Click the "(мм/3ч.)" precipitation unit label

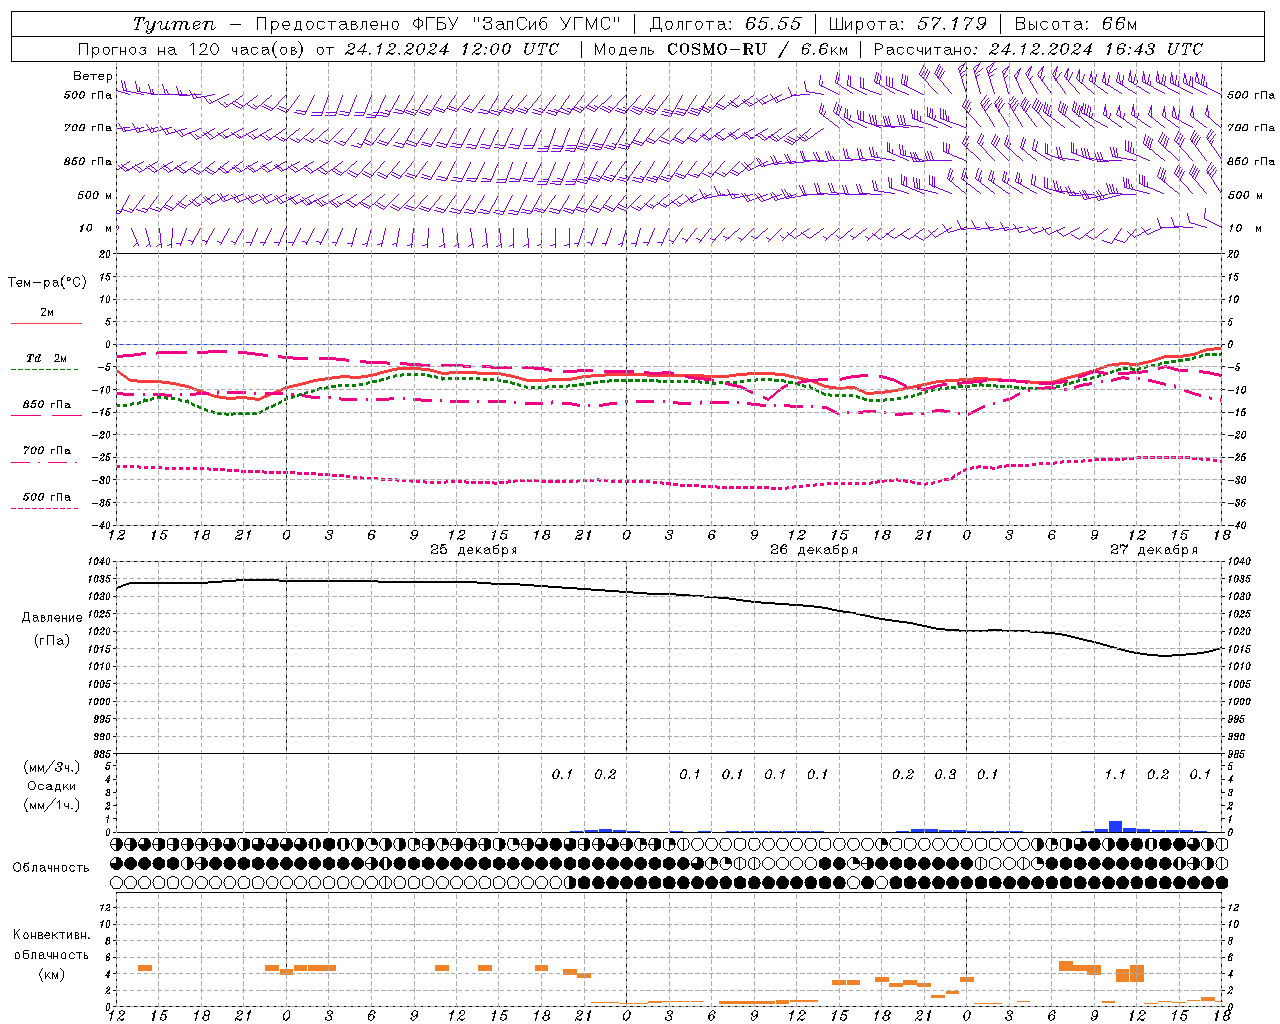(x=50, y=767)
